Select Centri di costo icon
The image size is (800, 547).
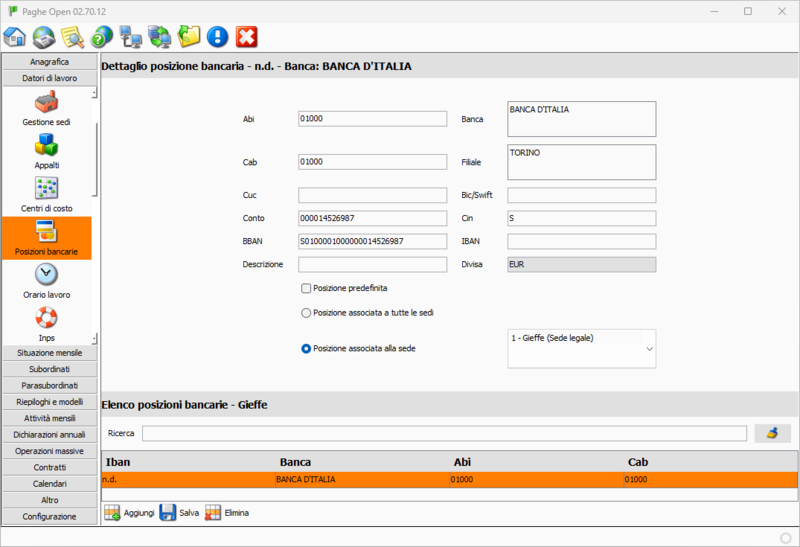46,194
